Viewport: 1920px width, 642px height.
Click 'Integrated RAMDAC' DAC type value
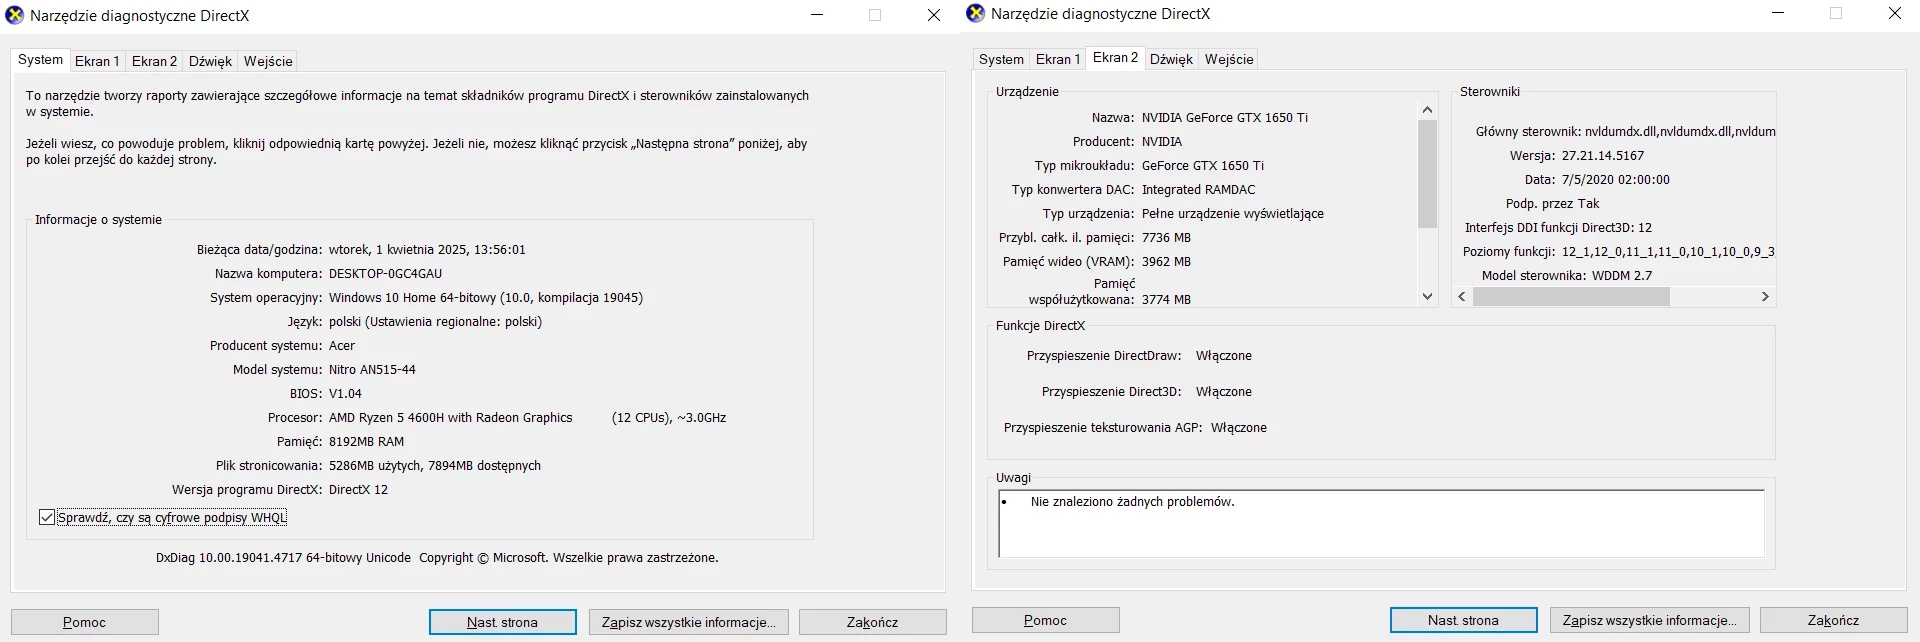pyautogui.click(x=1198, y=189)
